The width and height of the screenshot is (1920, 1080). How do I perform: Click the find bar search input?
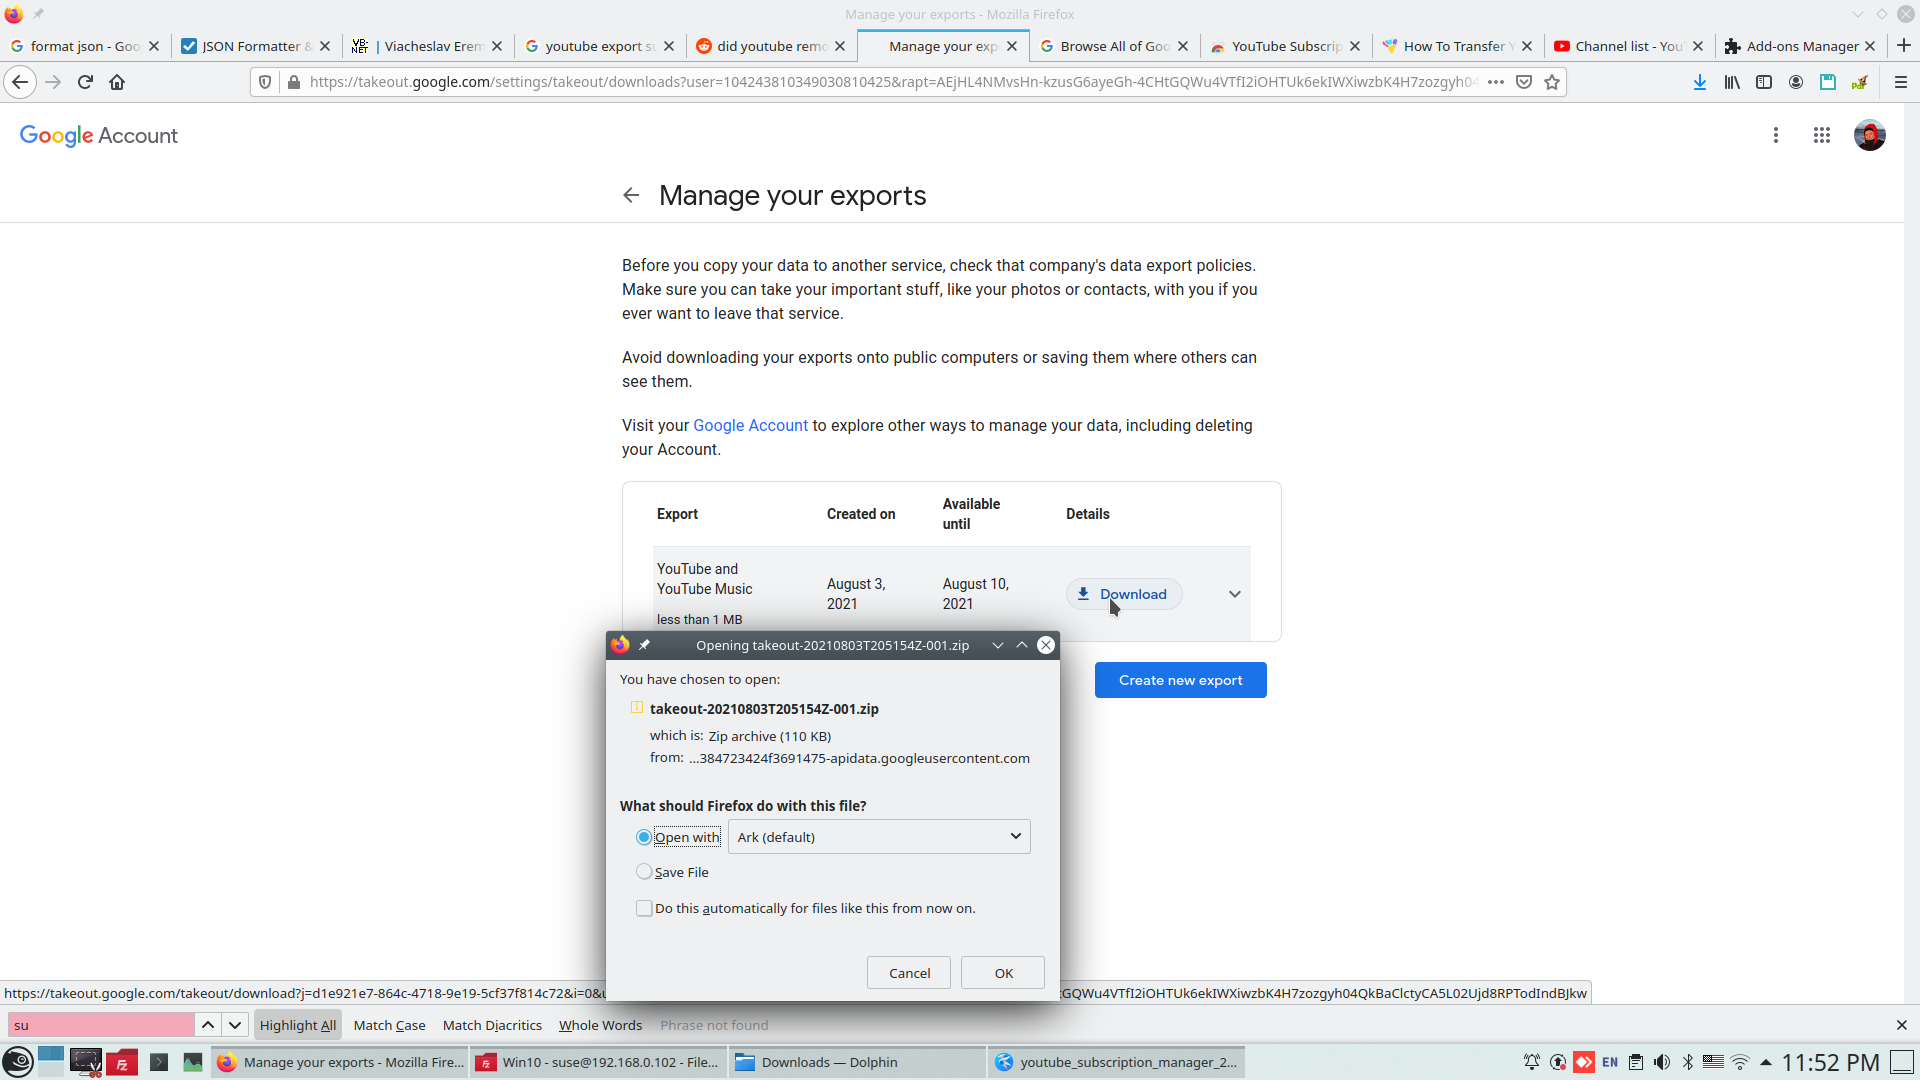point(100,1025)
